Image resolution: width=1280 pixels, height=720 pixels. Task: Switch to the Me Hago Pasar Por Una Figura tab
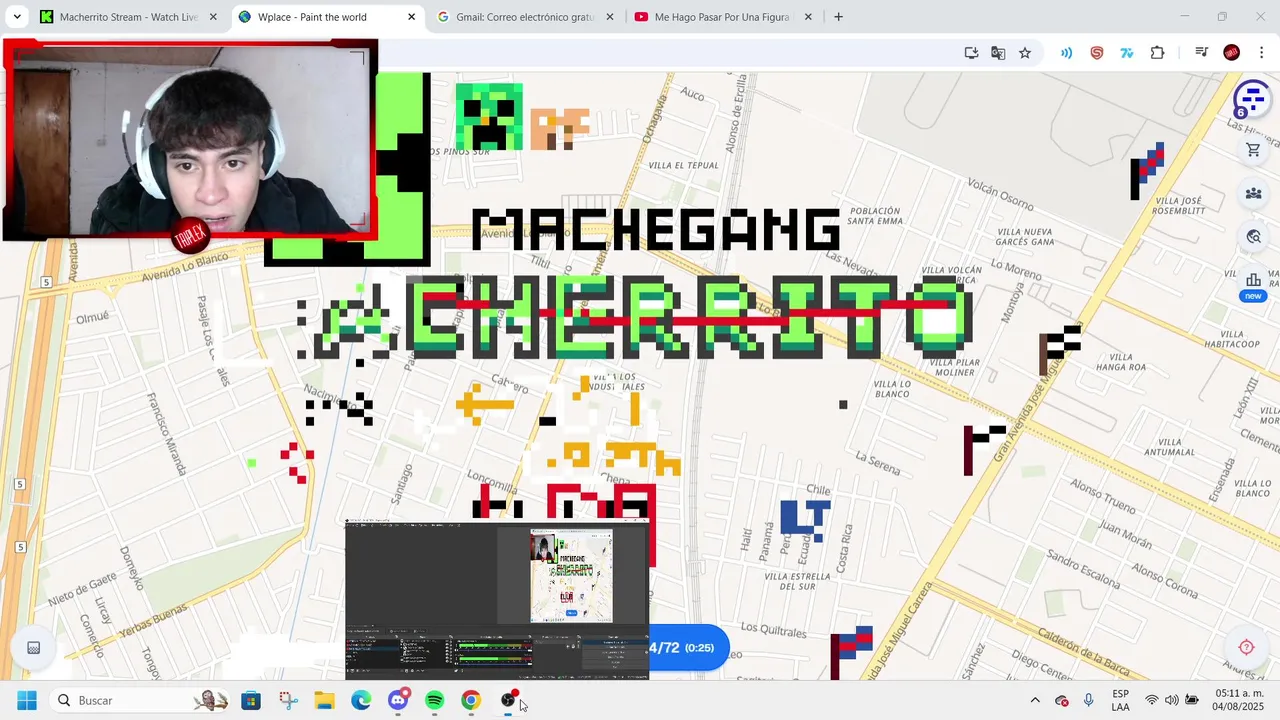coord(722,17)
